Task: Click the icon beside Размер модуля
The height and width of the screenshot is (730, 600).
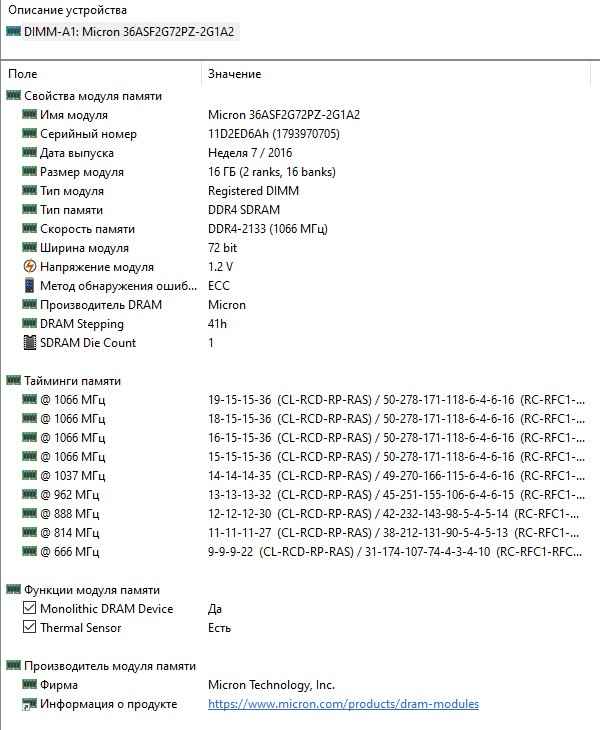Action: tap(29, 171)
